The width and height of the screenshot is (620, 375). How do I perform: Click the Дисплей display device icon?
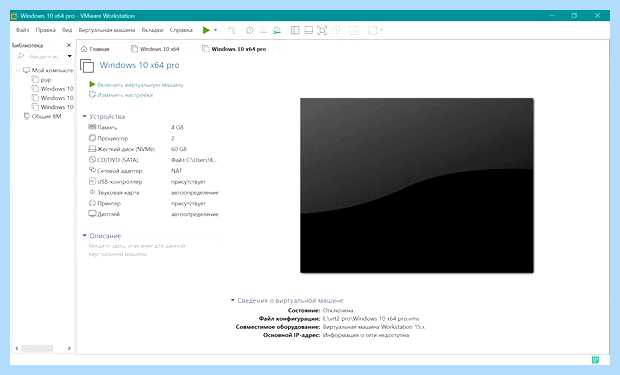(x=92, y=214)
